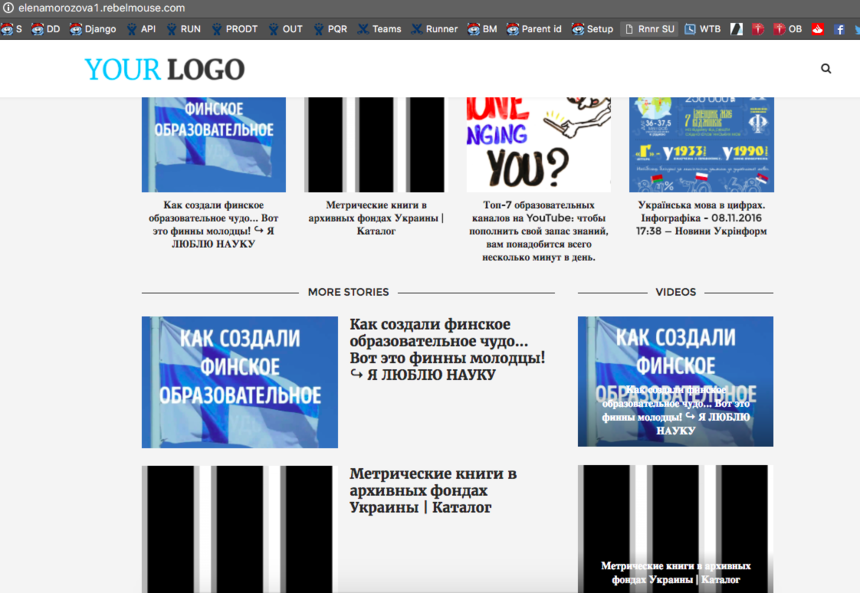Open the Parent id bookmark

click(533, 29)
